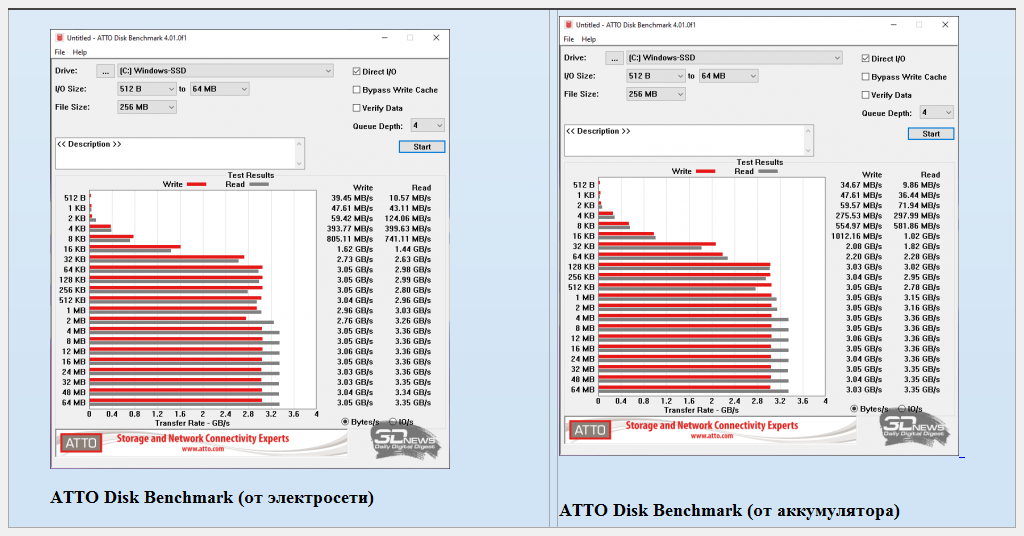Expand Queue Depth dropdown in right window
This screenshot has width=1024, height=536.
[936, 112]
